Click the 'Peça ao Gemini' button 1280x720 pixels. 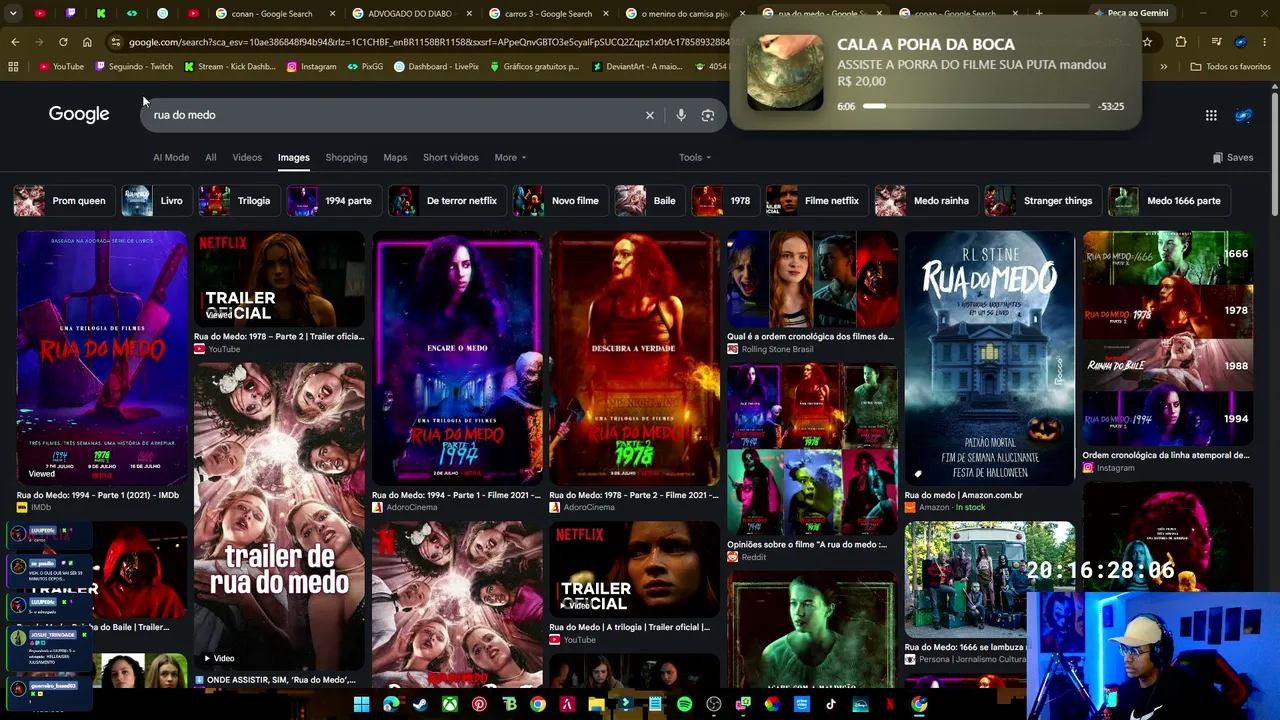(x=1131, y=13)
